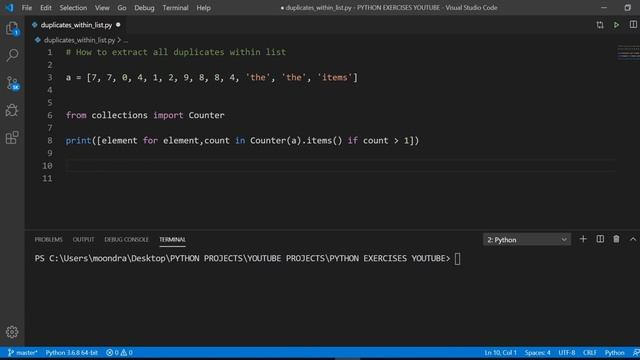
Task: Split the editor to the right
Action: (633, 24)
